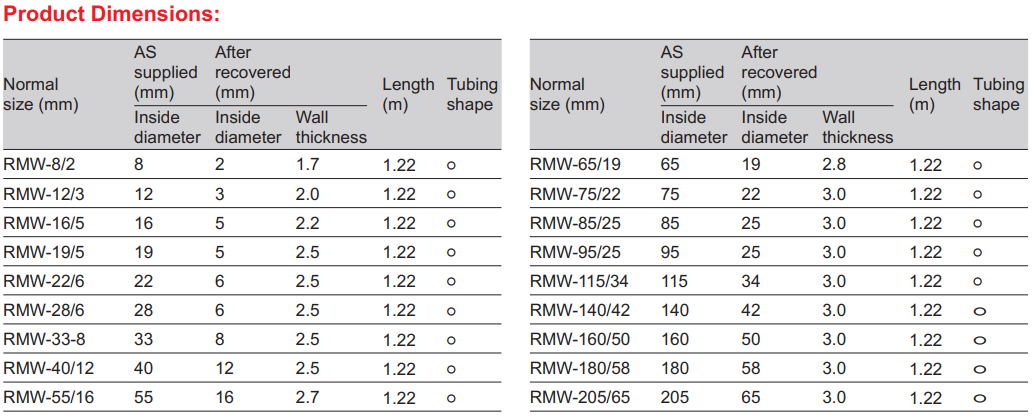Click the tubing shape circle for RMW-55/16
The height and width of the screenshot is (416, 1034).
(x=452, y=399)
